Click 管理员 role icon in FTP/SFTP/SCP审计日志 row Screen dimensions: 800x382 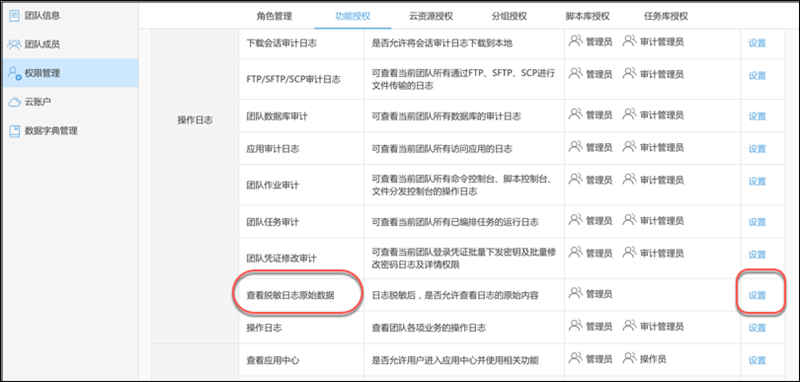click(x=576, y=72)
